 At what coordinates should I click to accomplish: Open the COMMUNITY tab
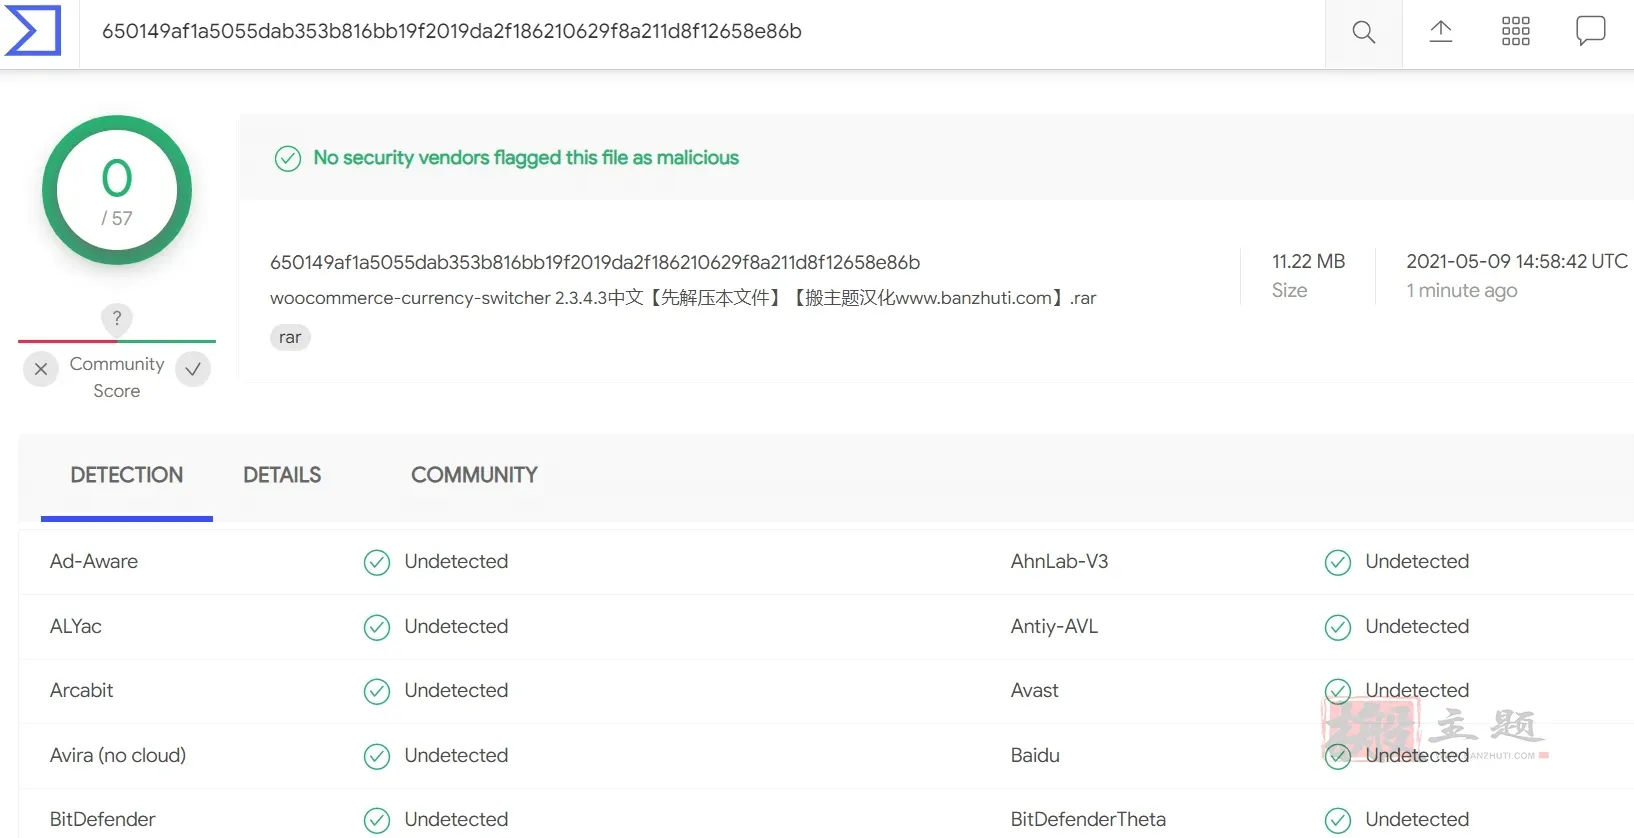(x=474, y=475)
